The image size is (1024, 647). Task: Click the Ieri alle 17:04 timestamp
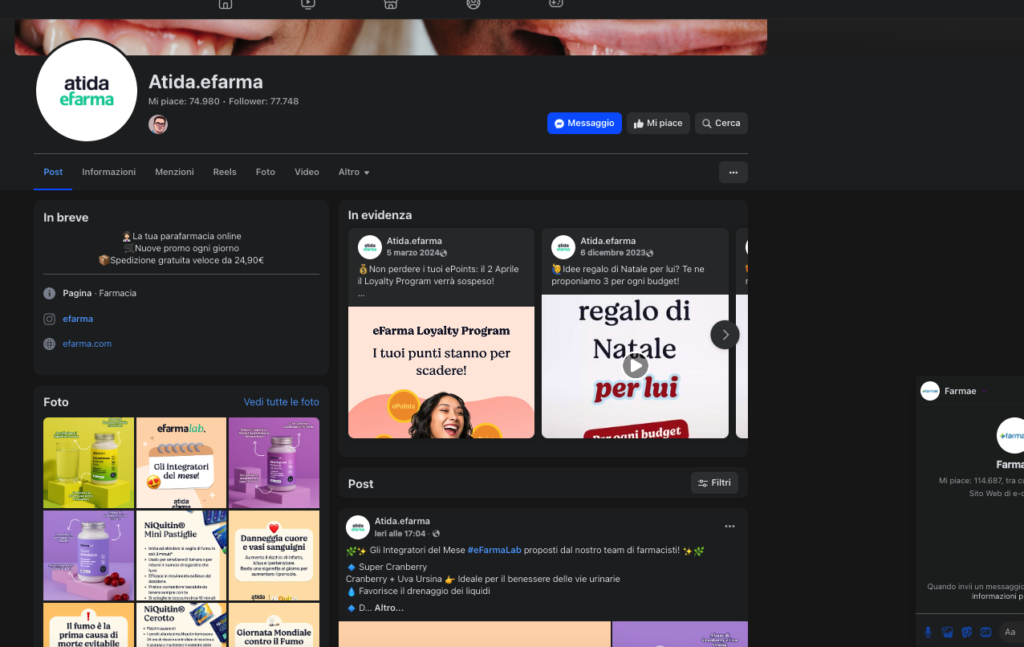[x=400, y=533]
